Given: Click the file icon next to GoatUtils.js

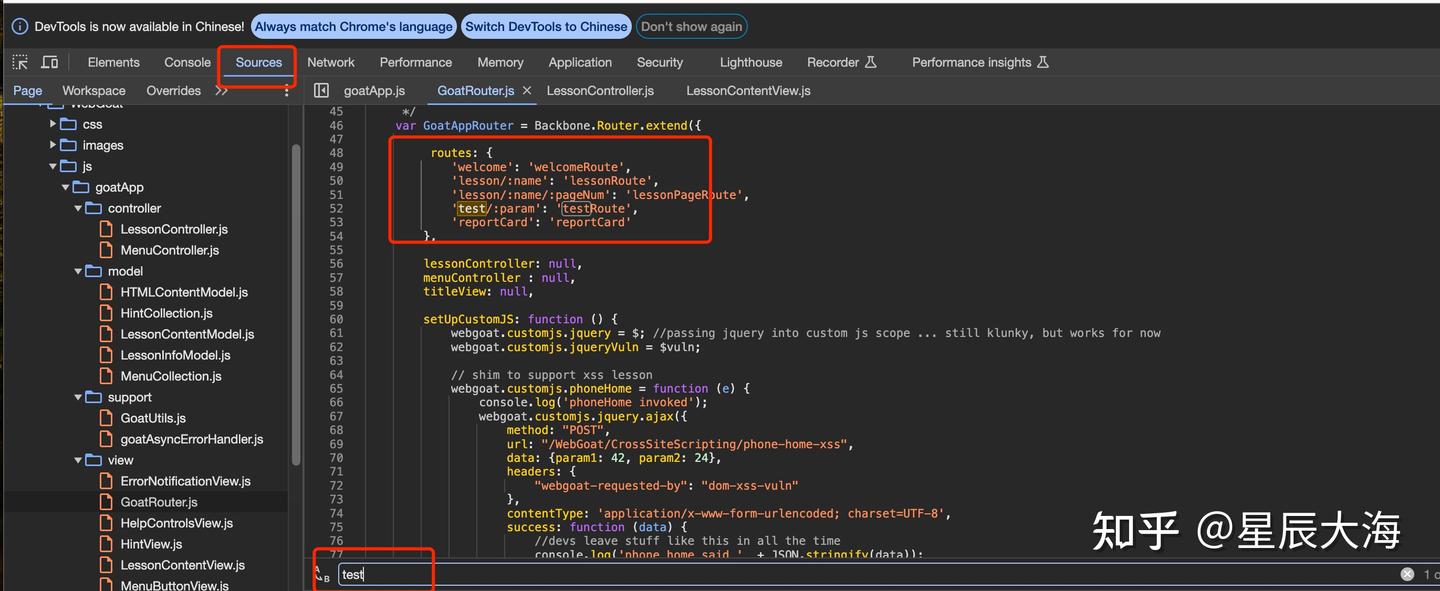Looking at the screenshot, I should 108,417.
